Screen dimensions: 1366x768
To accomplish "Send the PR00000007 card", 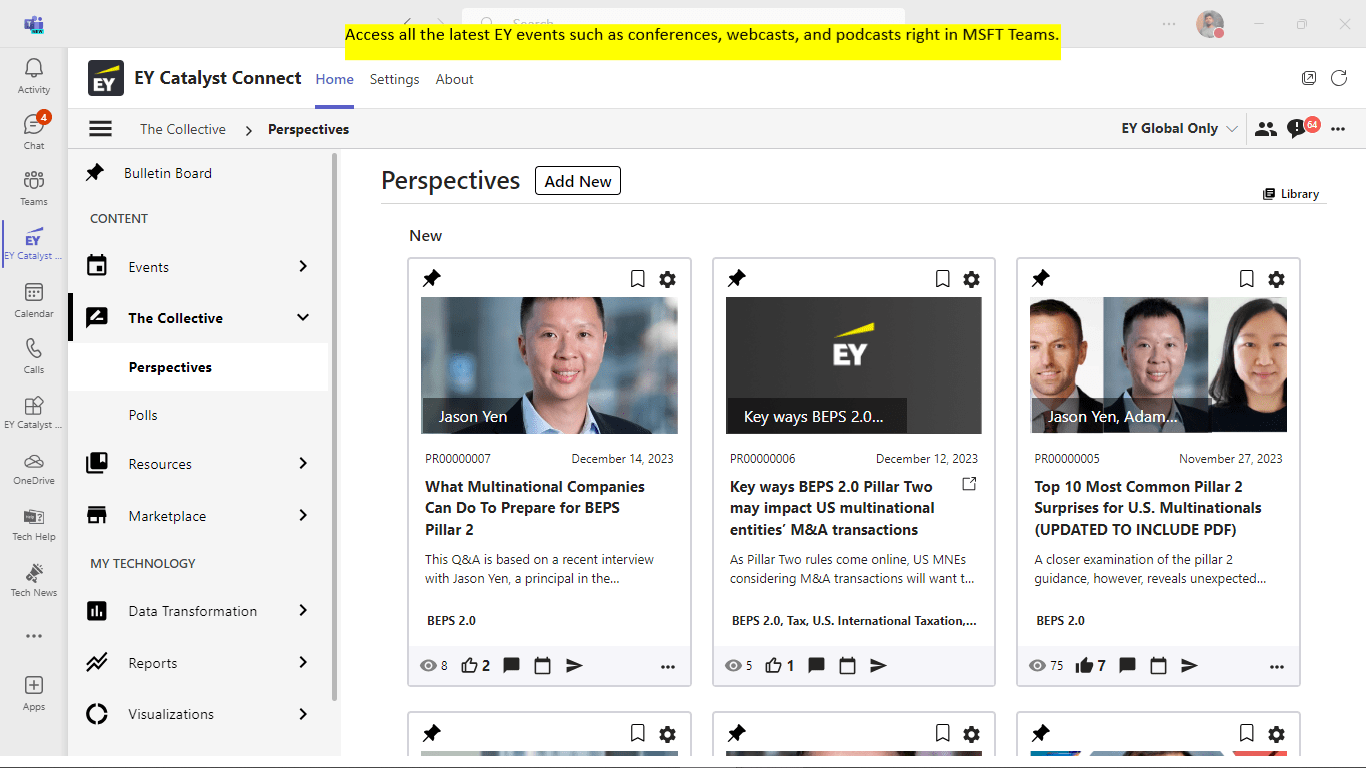I will 574,665.
